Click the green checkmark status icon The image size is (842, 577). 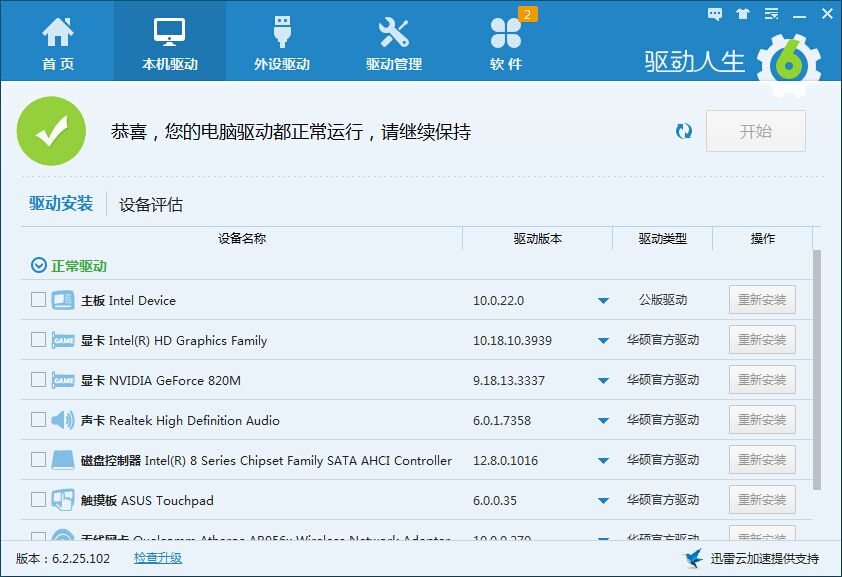click(x=52, y=131)
